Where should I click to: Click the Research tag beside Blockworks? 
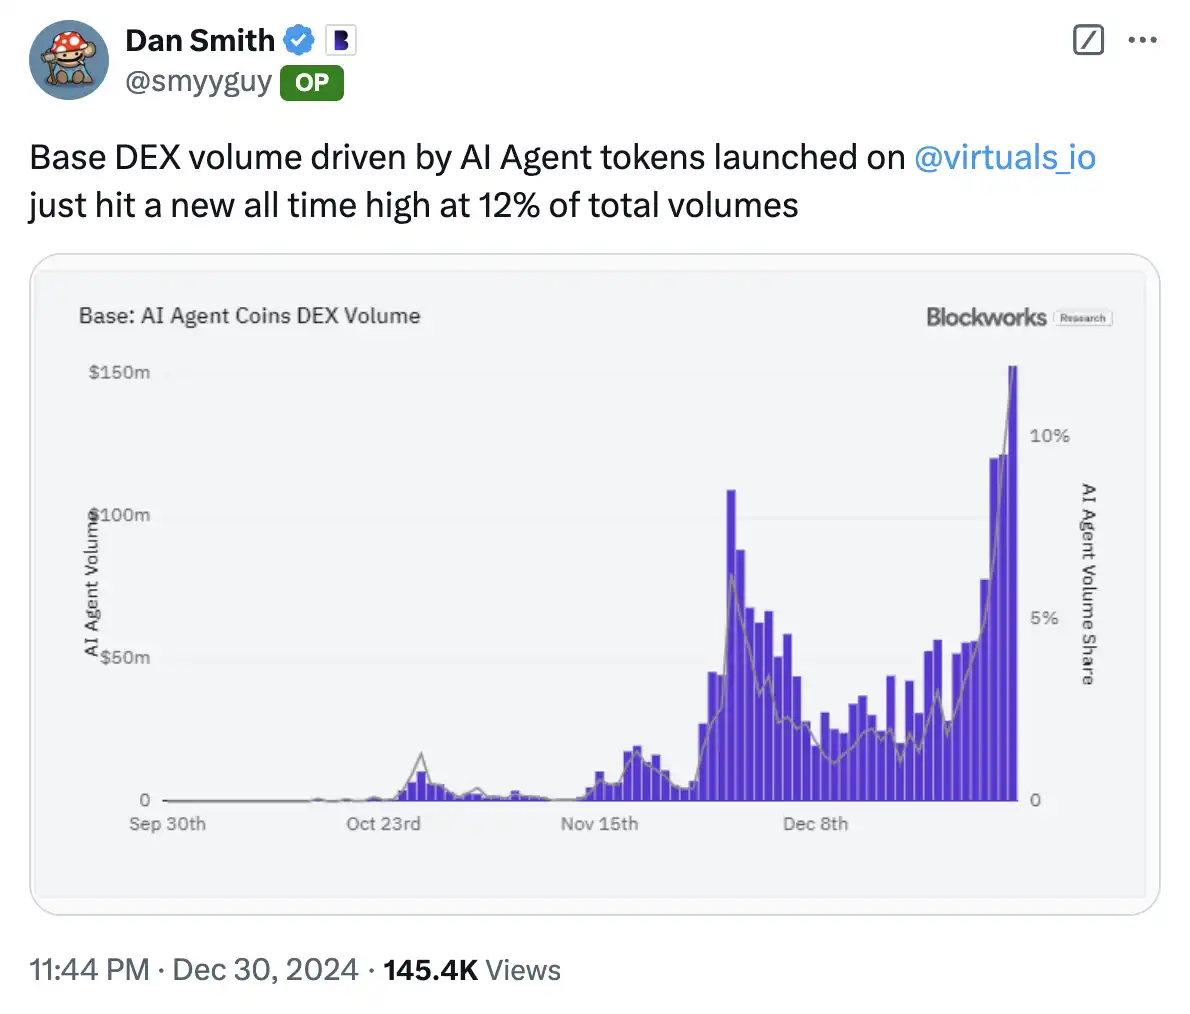point(1083,318)
